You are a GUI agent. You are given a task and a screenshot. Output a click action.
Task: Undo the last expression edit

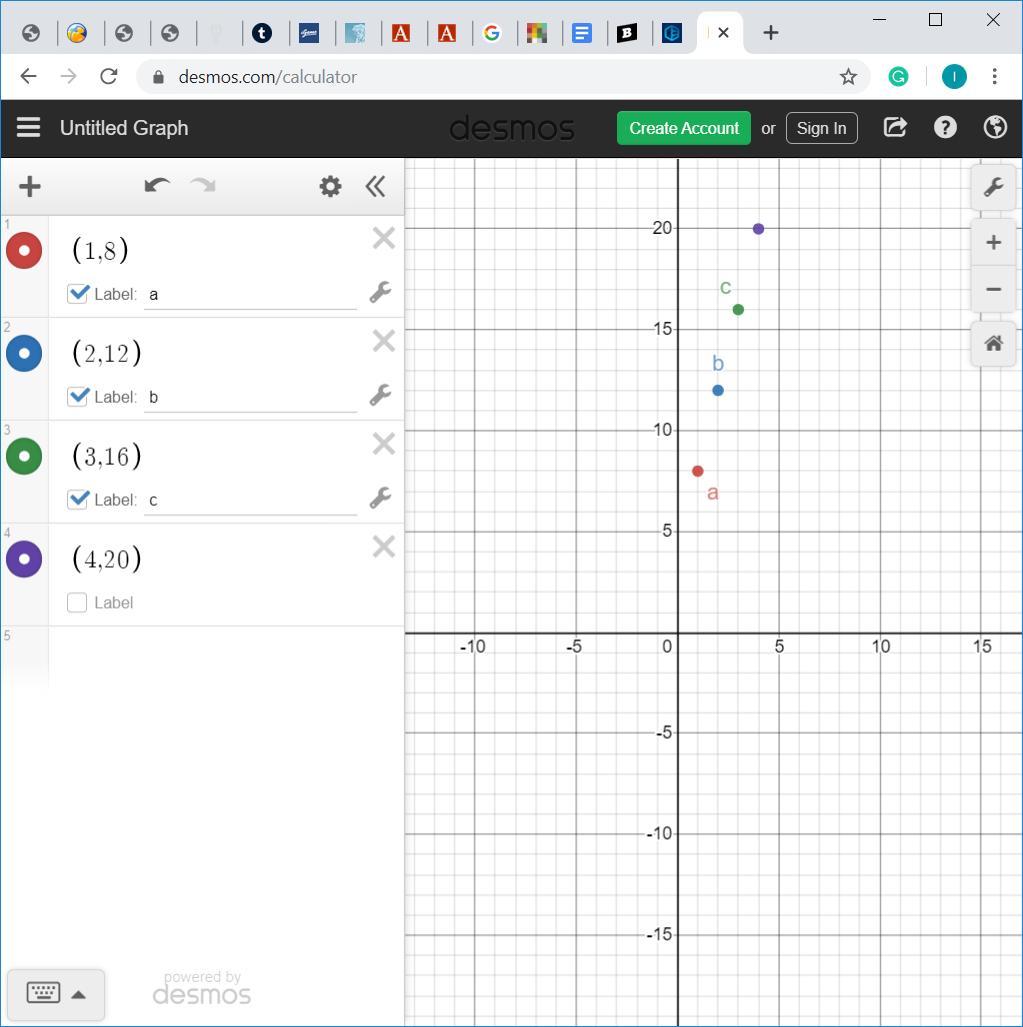[157, 187]
